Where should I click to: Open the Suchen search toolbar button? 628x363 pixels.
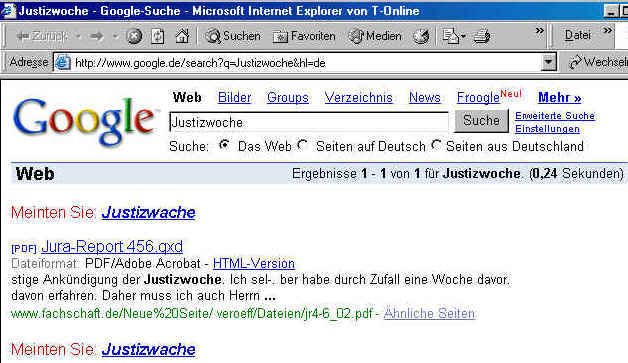(233, 36)
